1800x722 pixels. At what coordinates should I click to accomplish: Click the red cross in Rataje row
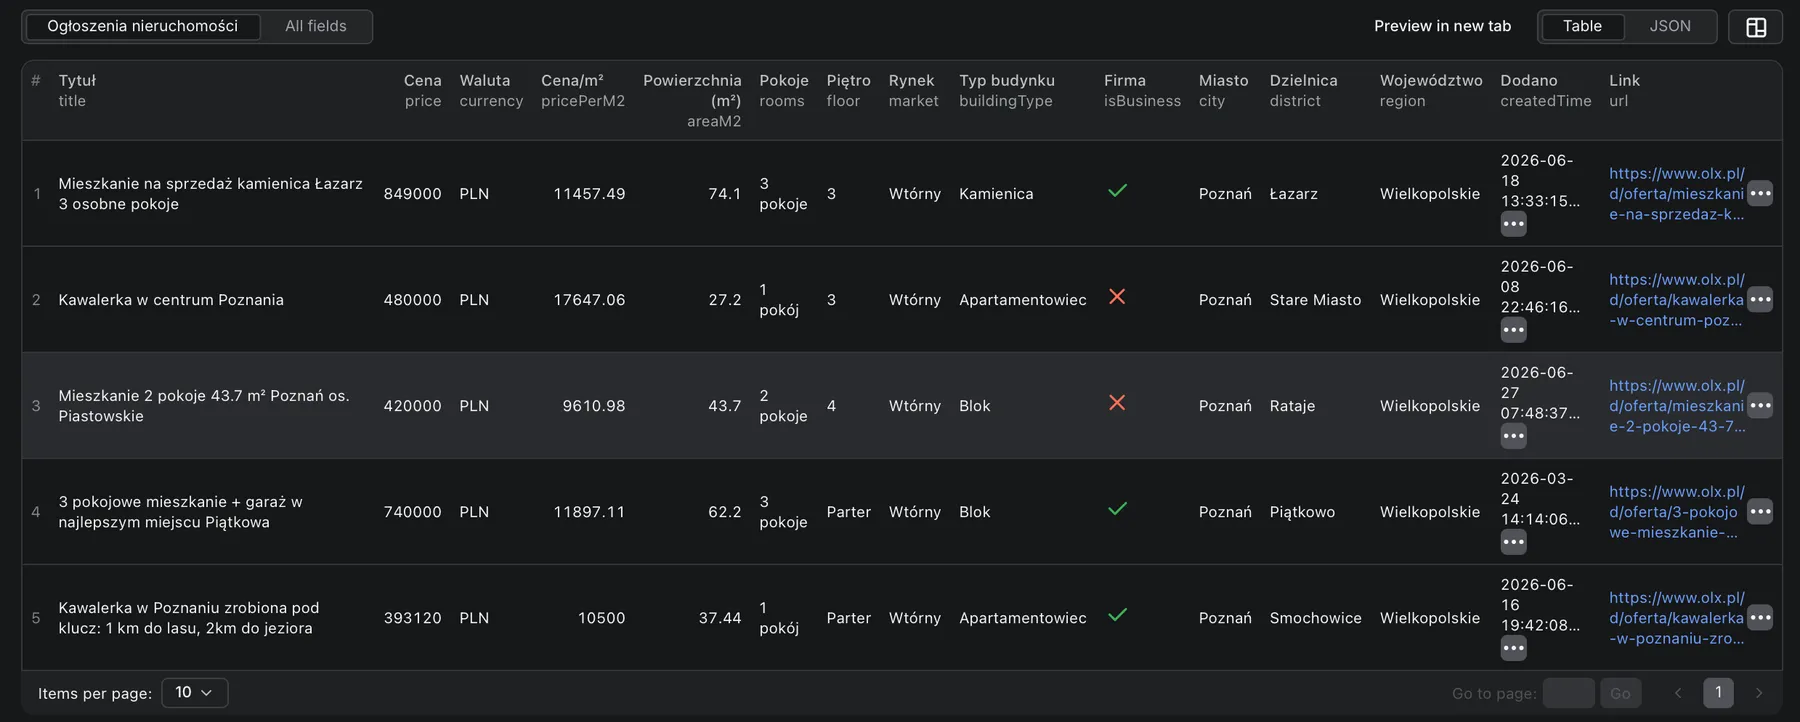1117,403
